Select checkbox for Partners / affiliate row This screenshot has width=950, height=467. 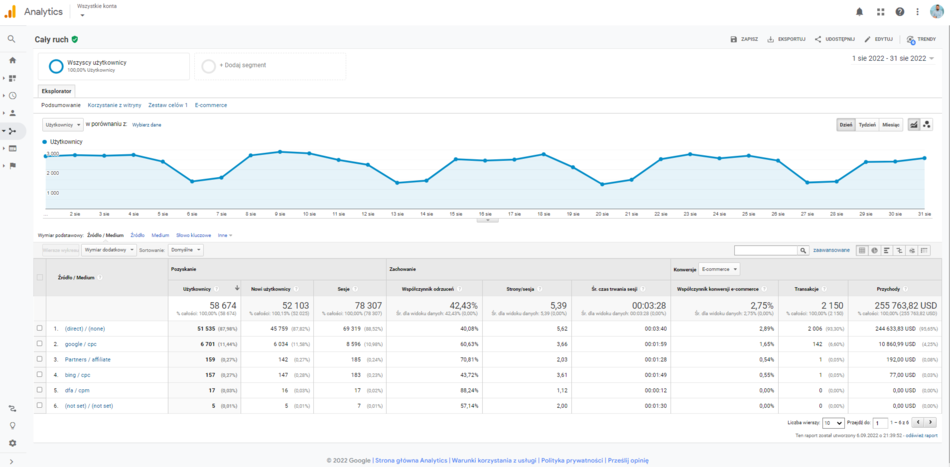[x=40, y=358]
